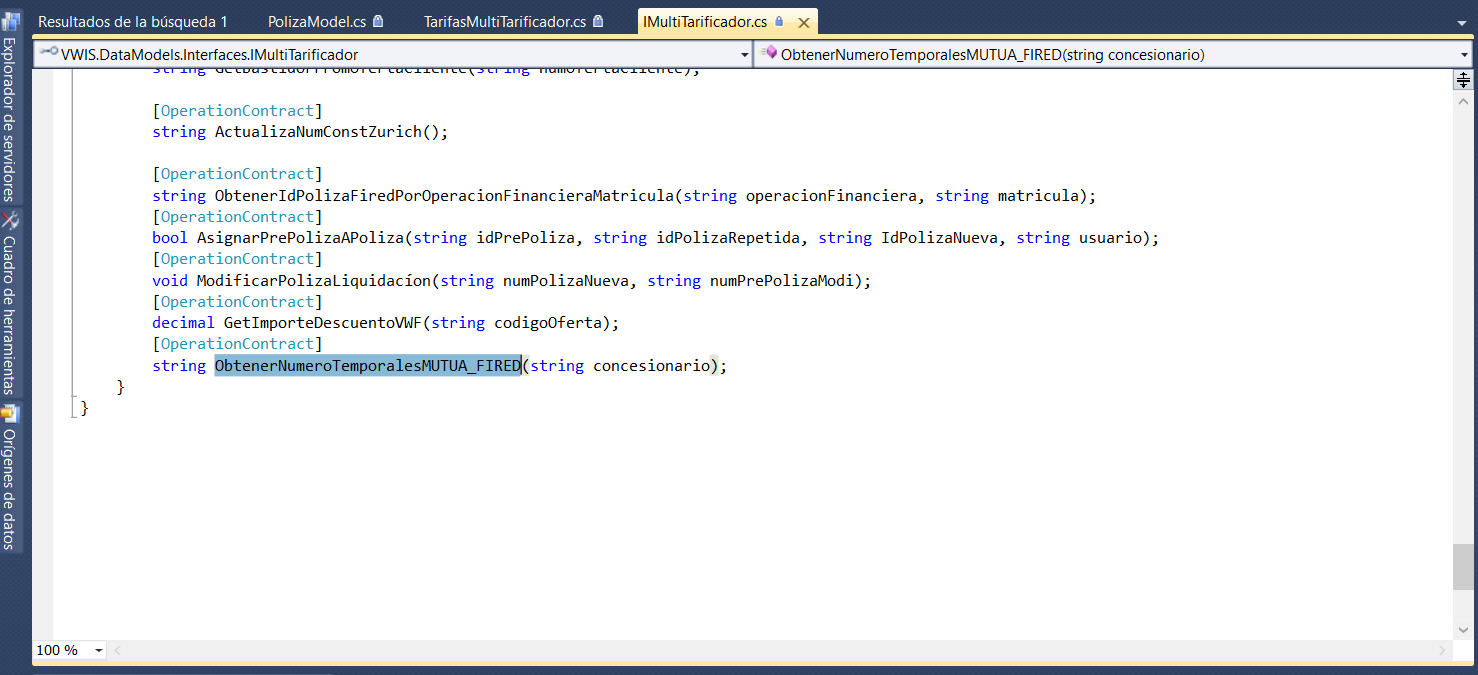Click lock icon on TarifasMultiTarificador.cs tab
This screenshot has height=675, width=1478.
pyautogui.click(x=598, y=21)
